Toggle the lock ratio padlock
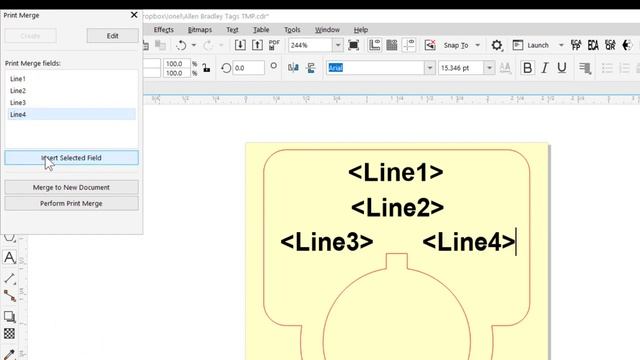This screenshot has height=360, width=640. pos(207,68)
